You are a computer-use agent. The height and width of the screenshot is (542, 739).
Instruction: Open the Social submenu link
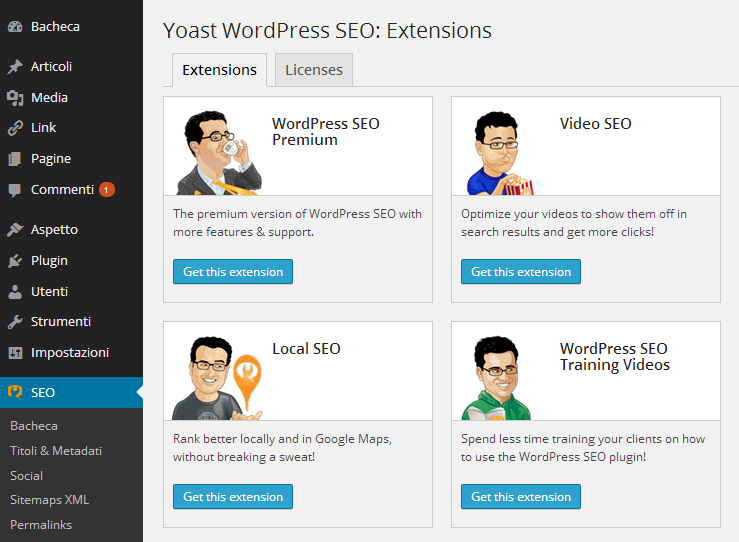[26, 476]
